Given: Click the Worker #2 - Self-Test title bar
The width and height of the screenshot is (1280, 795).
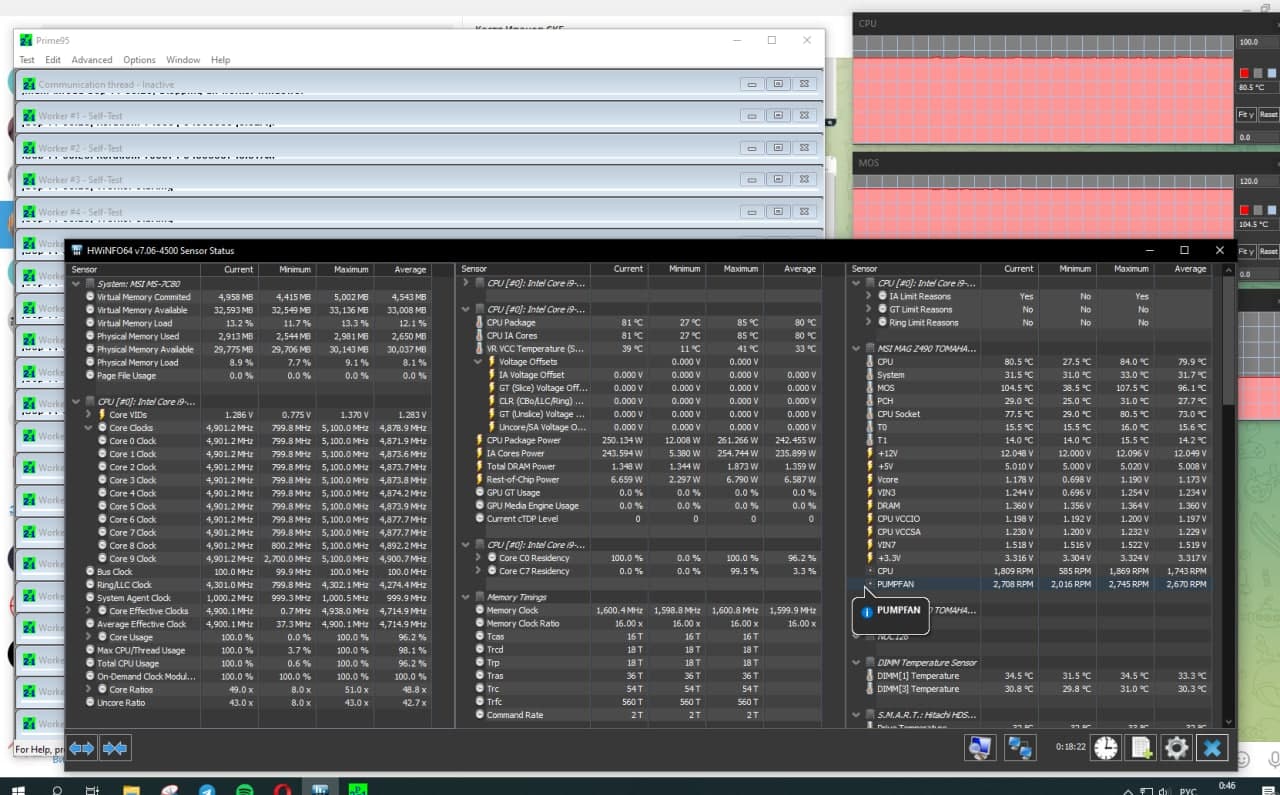Looking at the screenshot, I should click(420, 148).
